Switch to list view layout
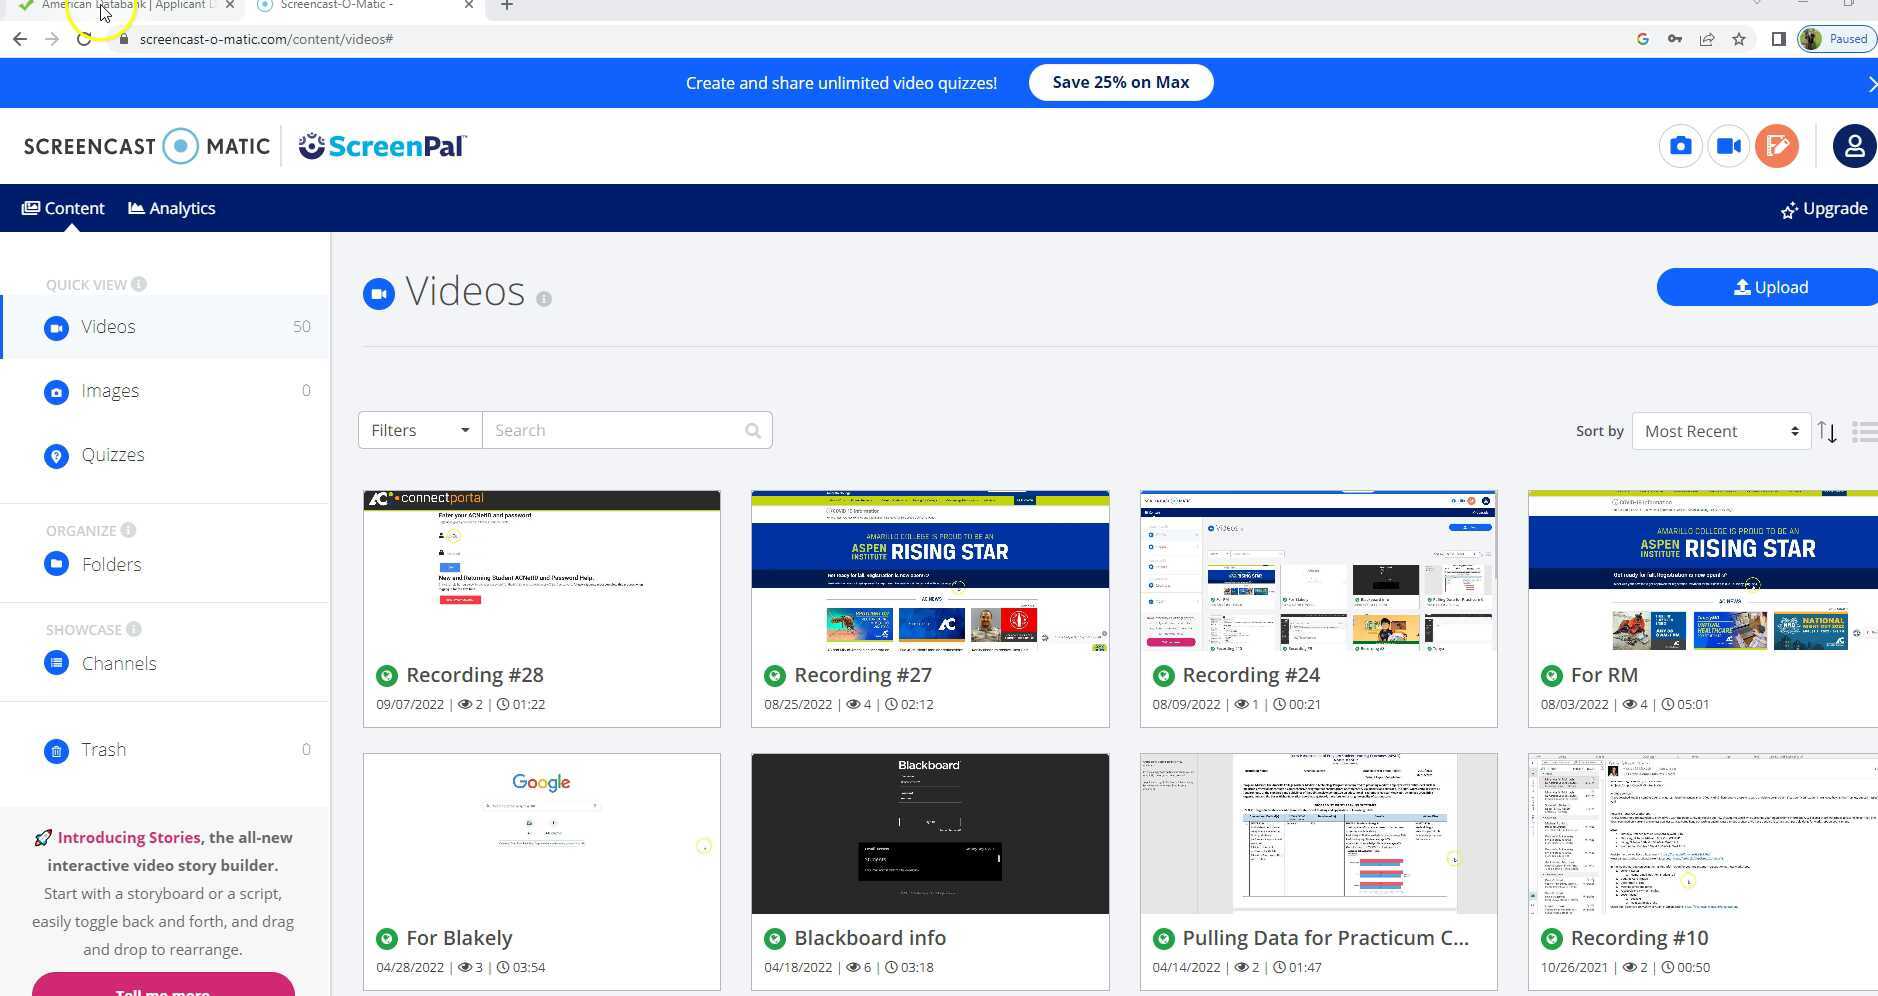The width and height of the screenshot is (1878, 996). tap(1864, 432)
